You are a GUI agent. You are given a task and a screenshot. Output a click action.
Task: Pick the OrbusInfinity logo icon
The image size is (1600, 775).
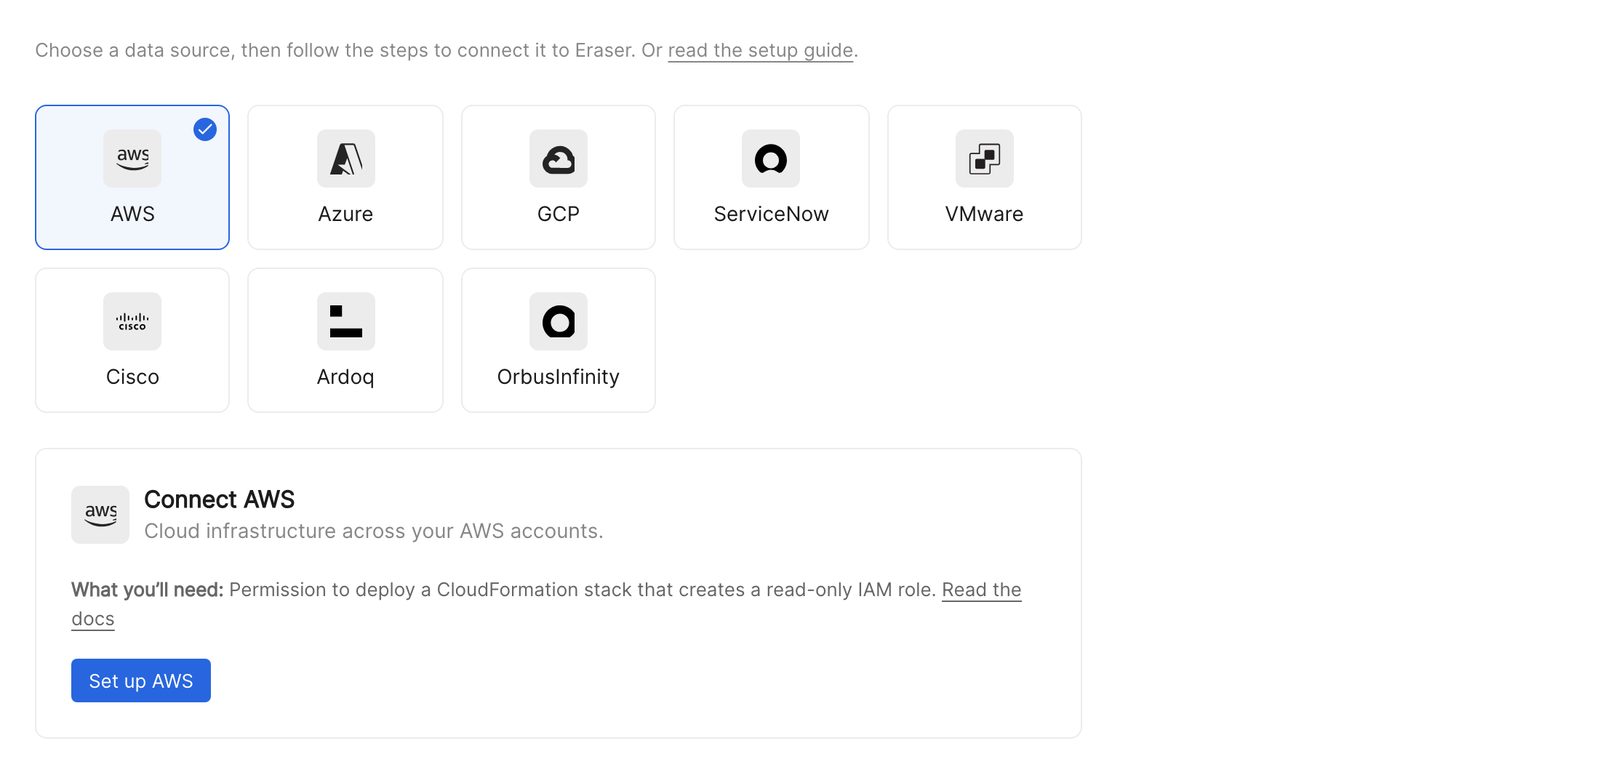click(x=558, y=321)
